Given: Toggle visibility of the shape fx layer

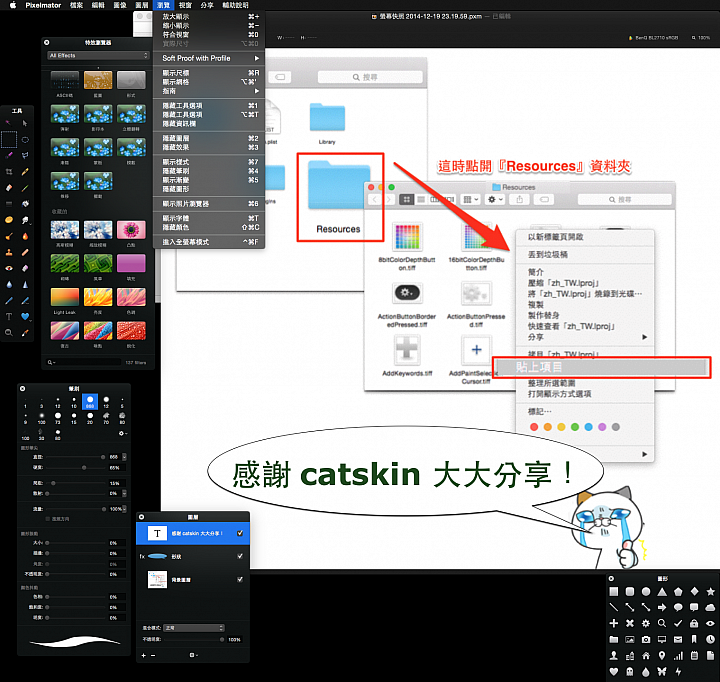Looking at the screenshot, I should [x=240, y=556].
